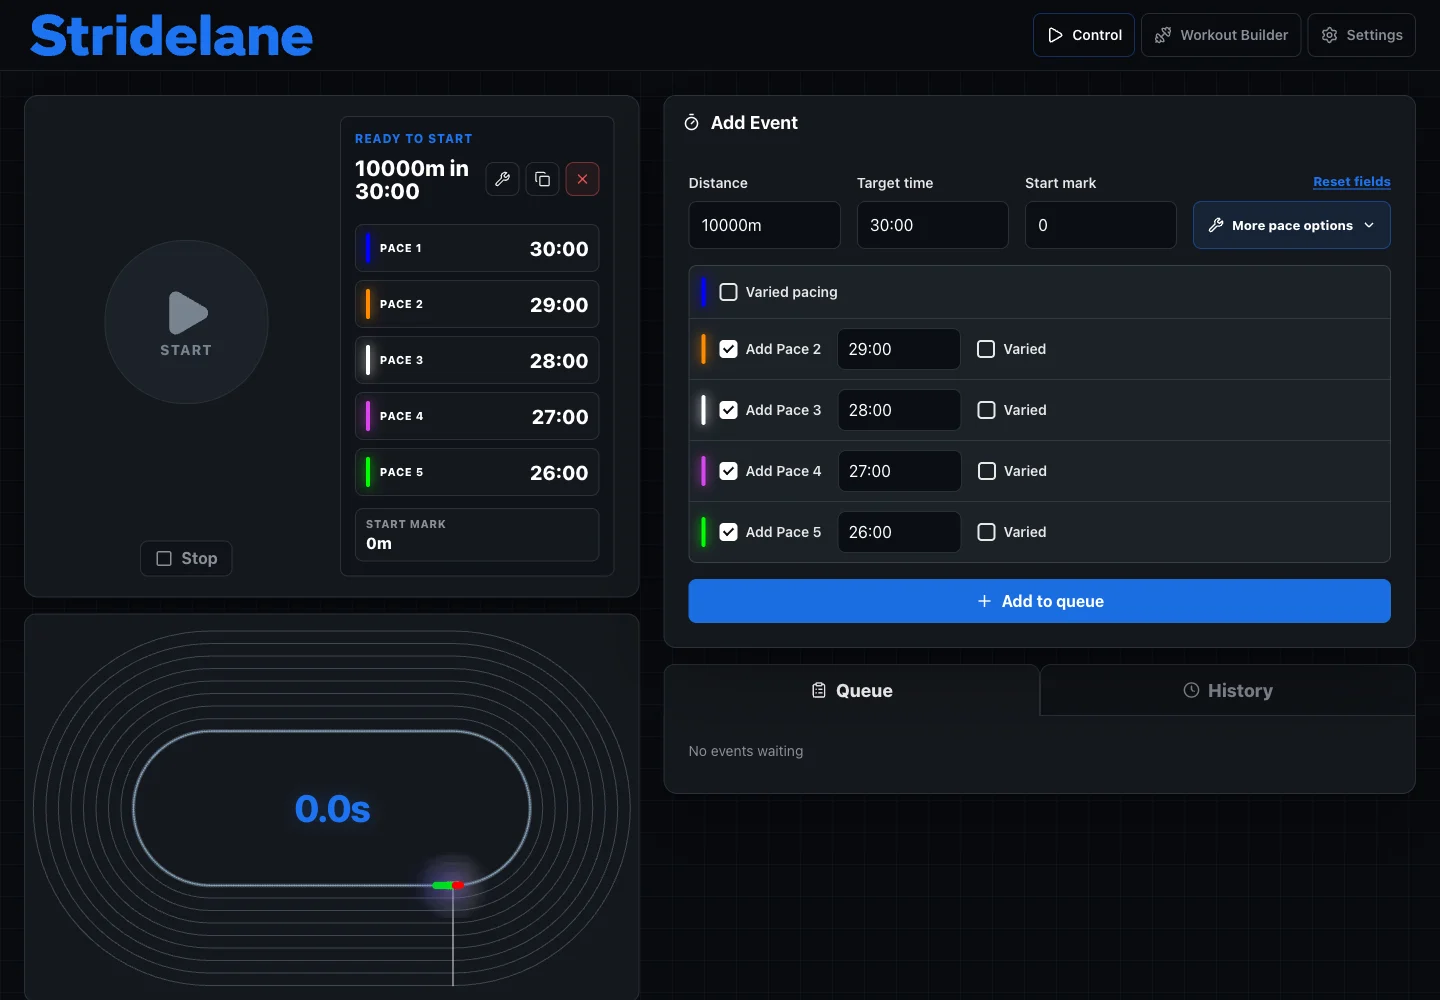Click the wrench edit icon beside 10000m event
This screenshot has width=1440, height=1000.
[502, 179]
